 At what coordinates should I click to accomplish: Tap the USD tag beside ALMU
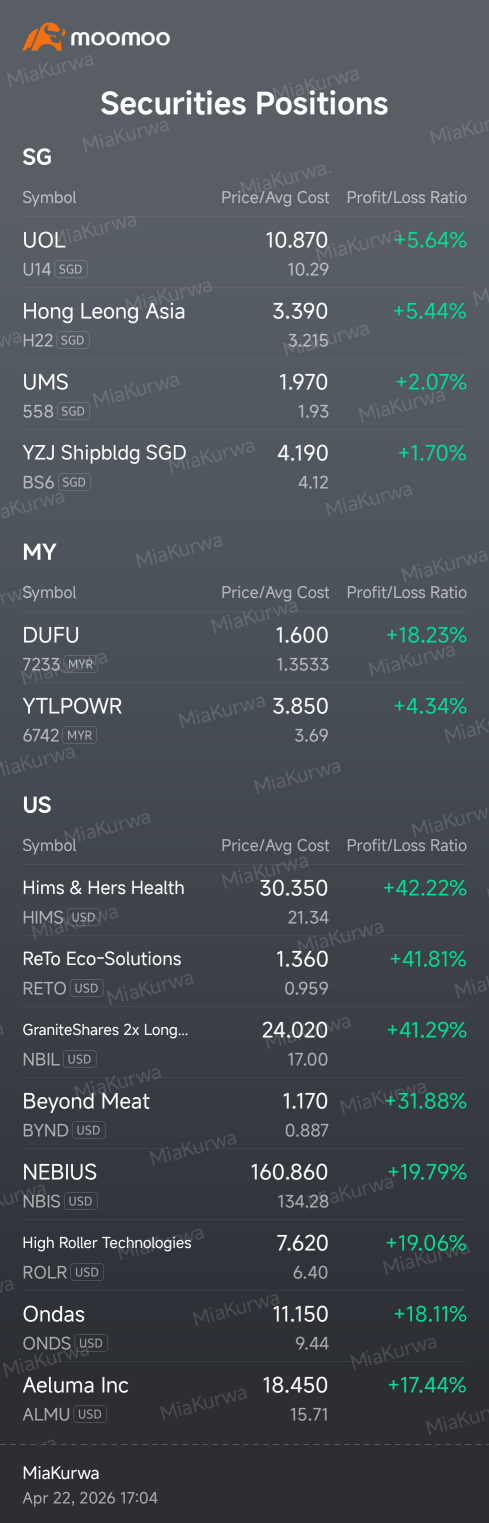pyautogui.click(x=90, y=1414)
